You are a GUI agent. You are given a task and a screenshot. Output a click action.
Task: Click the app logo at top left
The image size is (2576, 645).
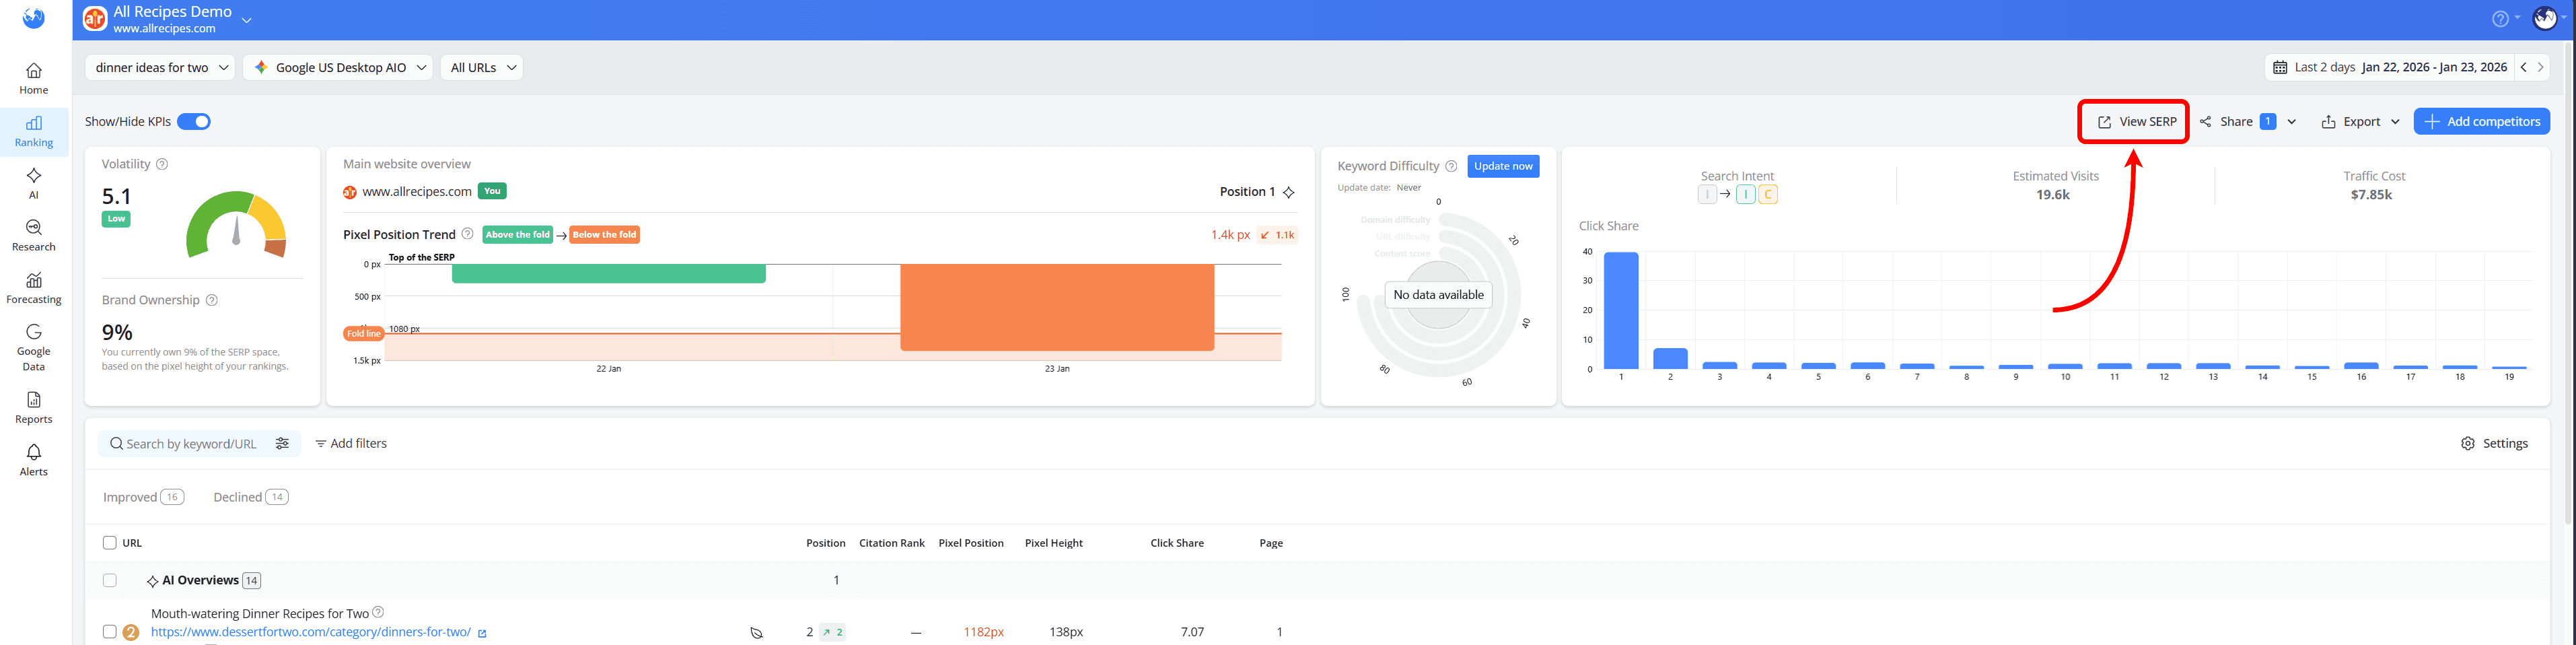pos(34,18)
